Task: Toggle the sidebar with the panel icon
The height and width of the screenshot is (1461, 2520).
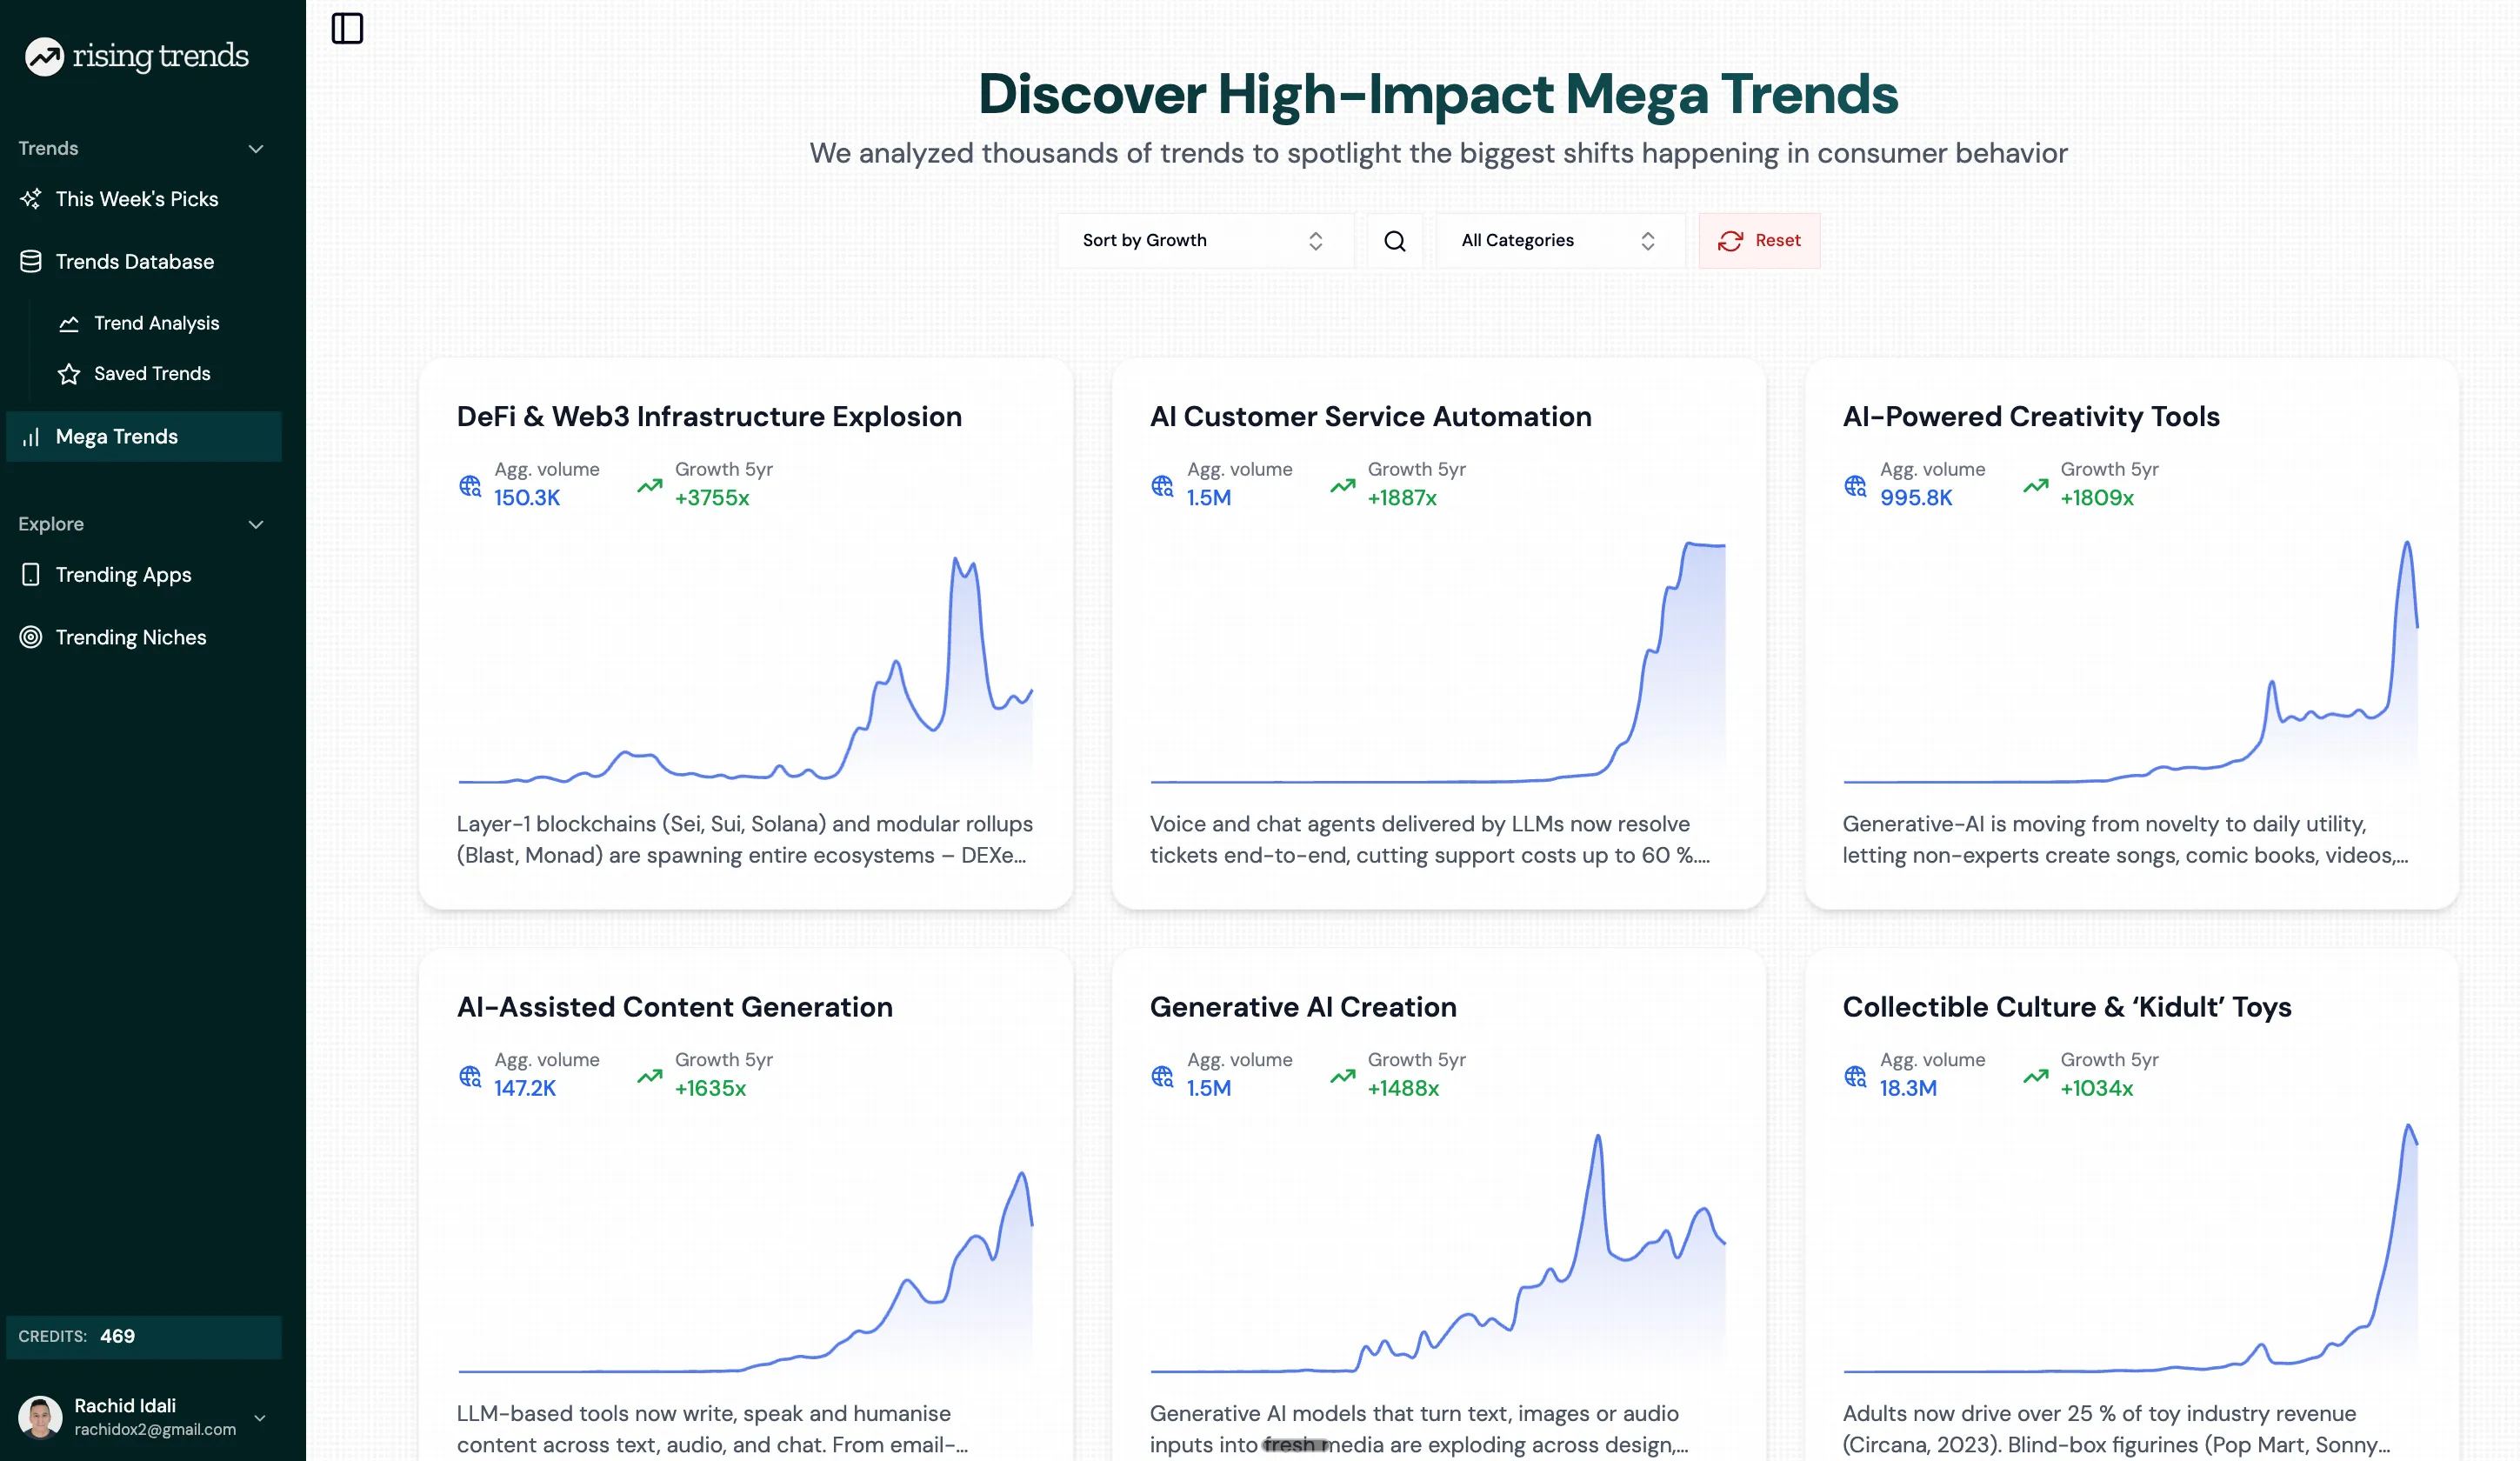Action: click(348, 29)
